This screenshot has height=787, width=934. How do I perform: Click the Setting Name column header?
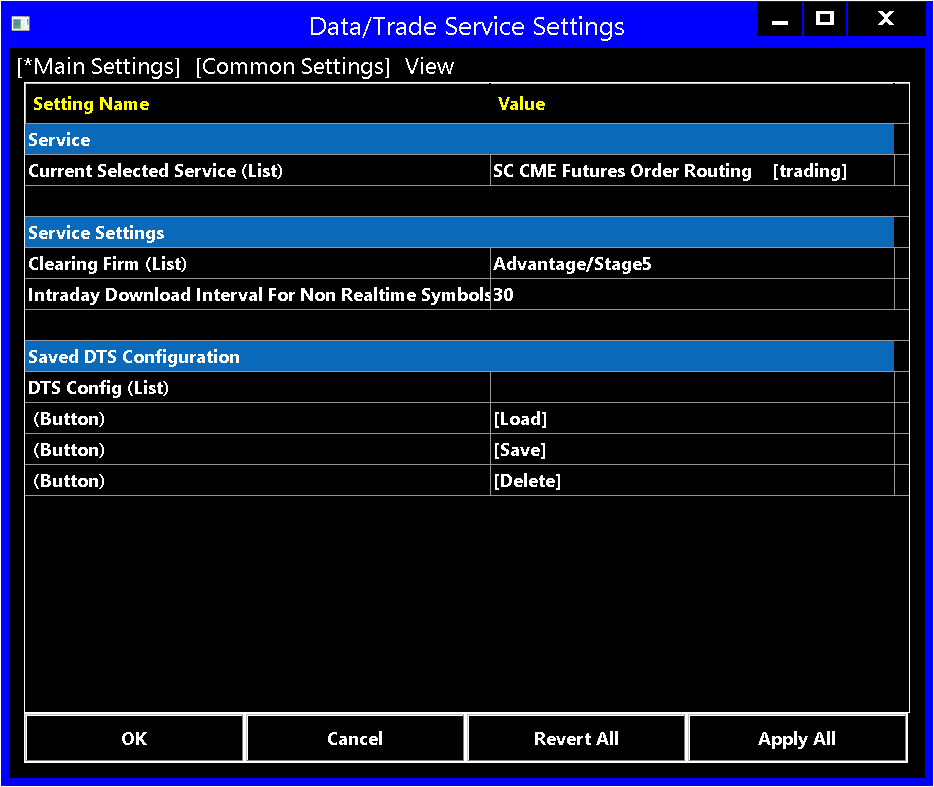[x=257, y=104]
